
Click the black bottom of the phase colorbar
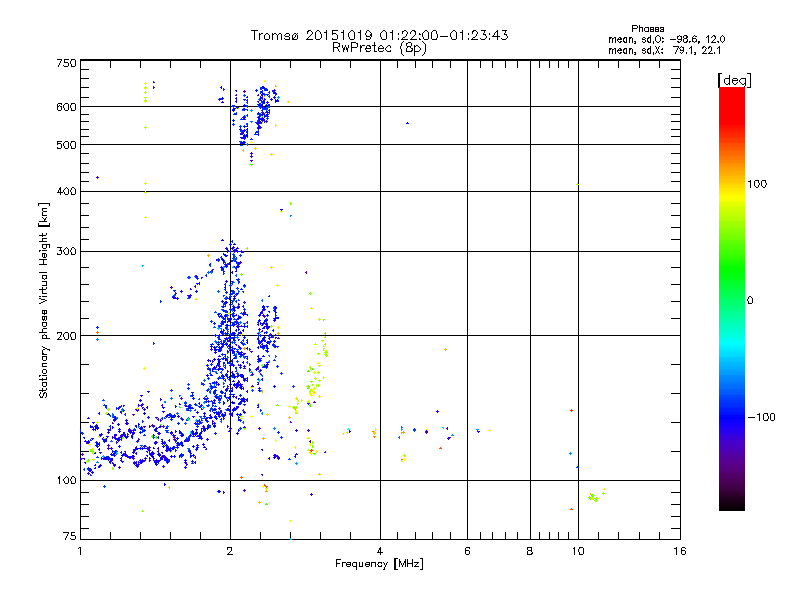[732, 503]
